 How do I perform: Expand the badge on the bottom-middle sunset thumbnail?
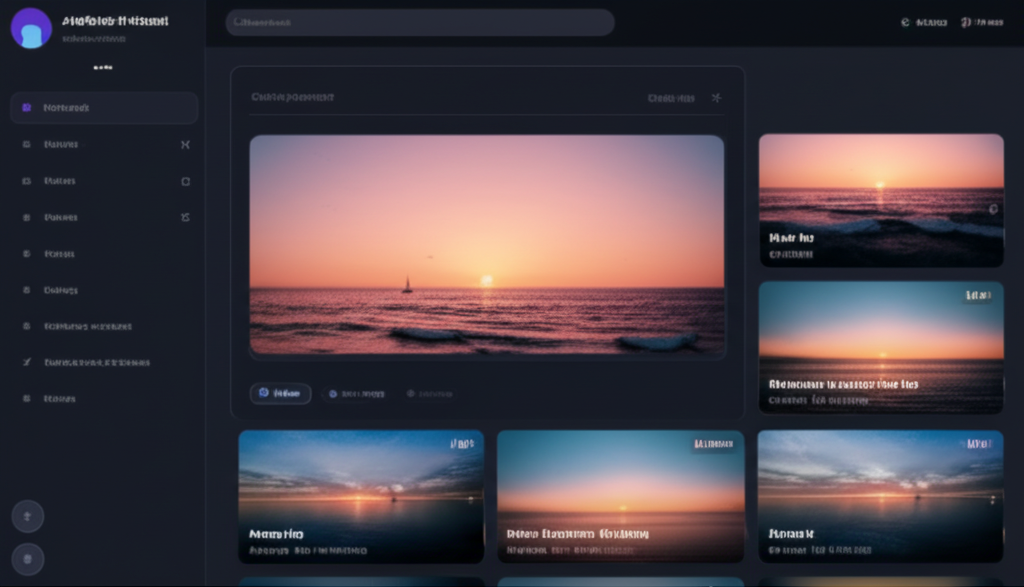[x=713, y=443]
